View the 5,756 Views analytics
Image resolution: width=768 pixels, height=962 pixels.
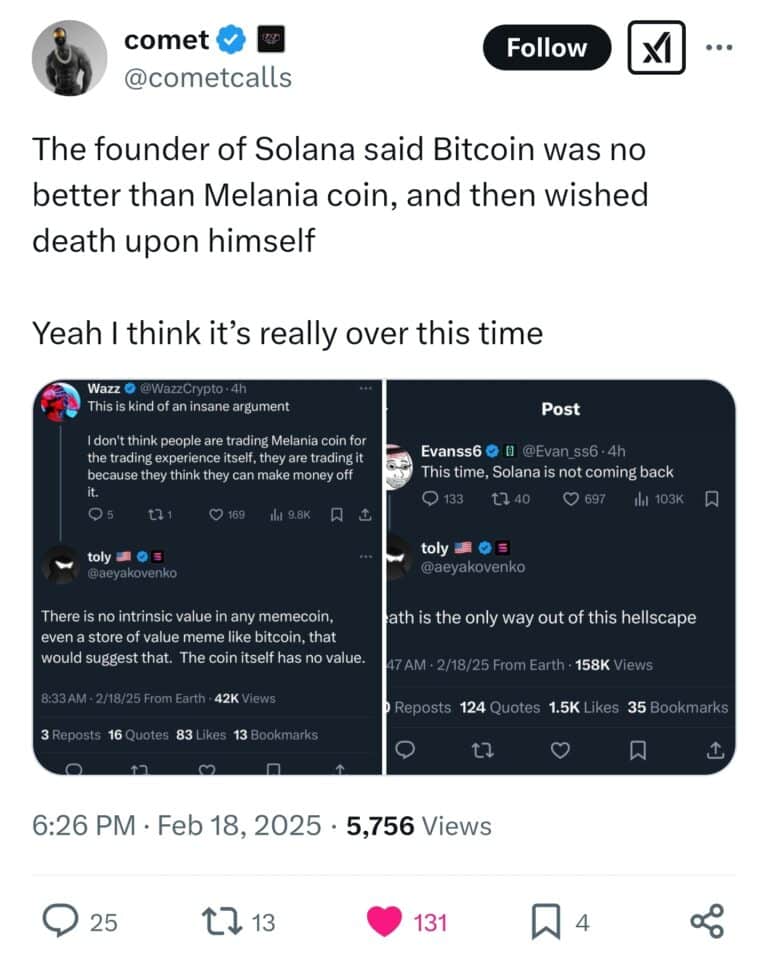point(419,826)
